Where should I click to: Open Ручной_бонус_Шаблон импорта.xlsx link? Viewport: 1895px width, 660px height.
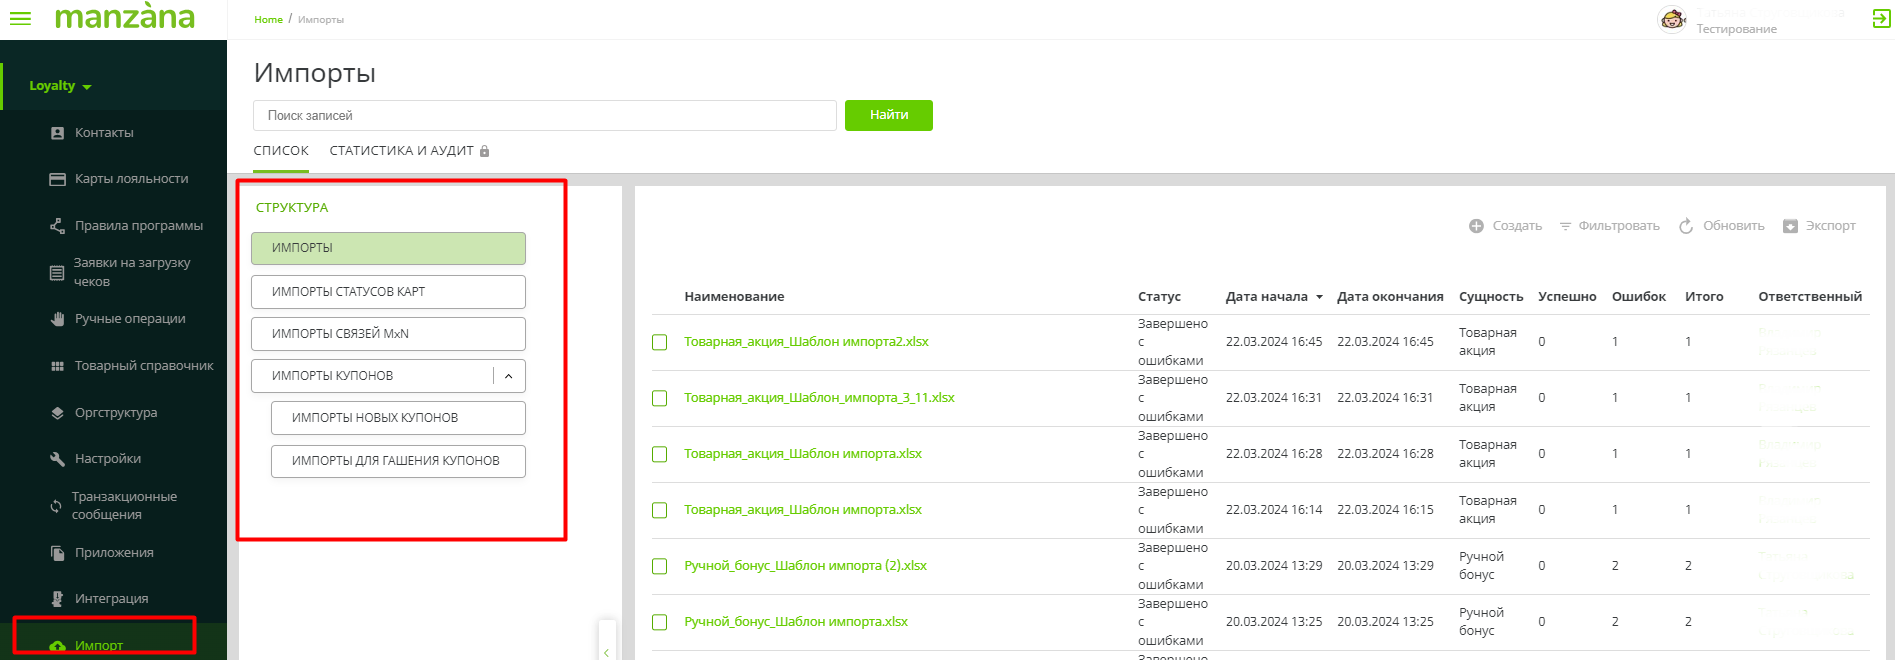795,622
